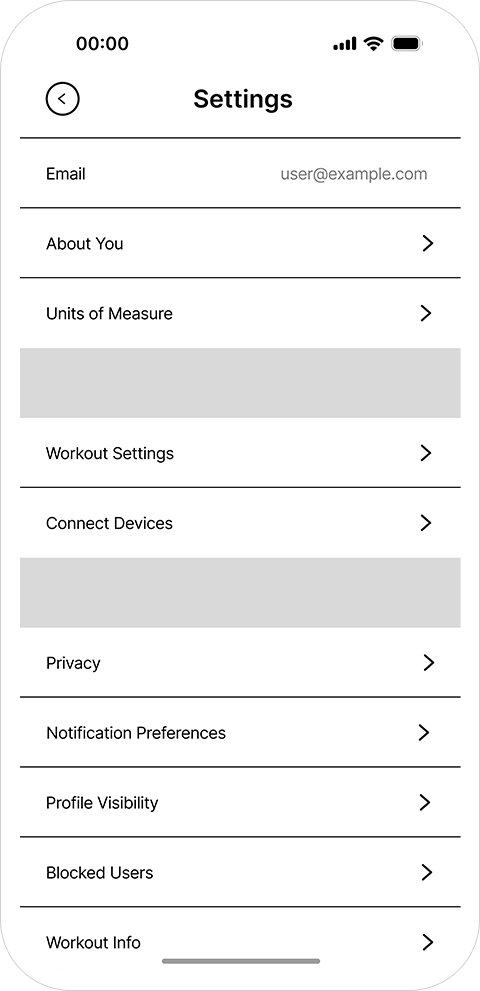
Task: Click the chevron beside About You
Action: (x=428, y=243)
